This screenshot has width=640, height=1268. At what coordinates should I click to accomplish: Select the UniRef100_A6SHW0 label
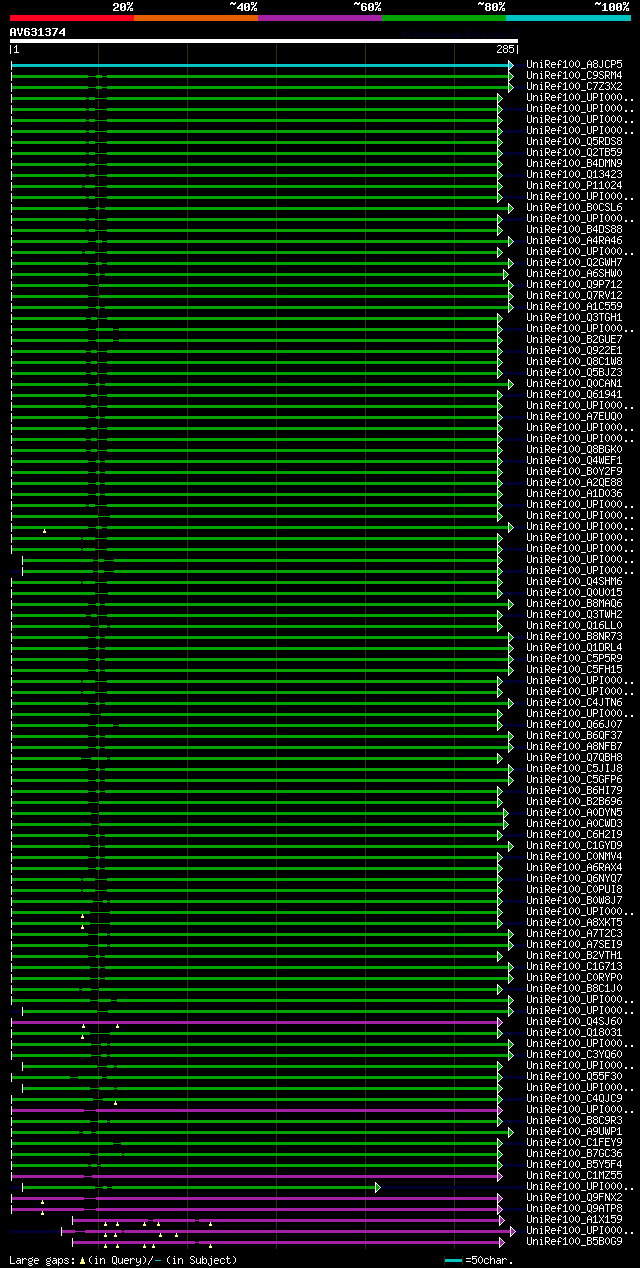tap(574, 273)
